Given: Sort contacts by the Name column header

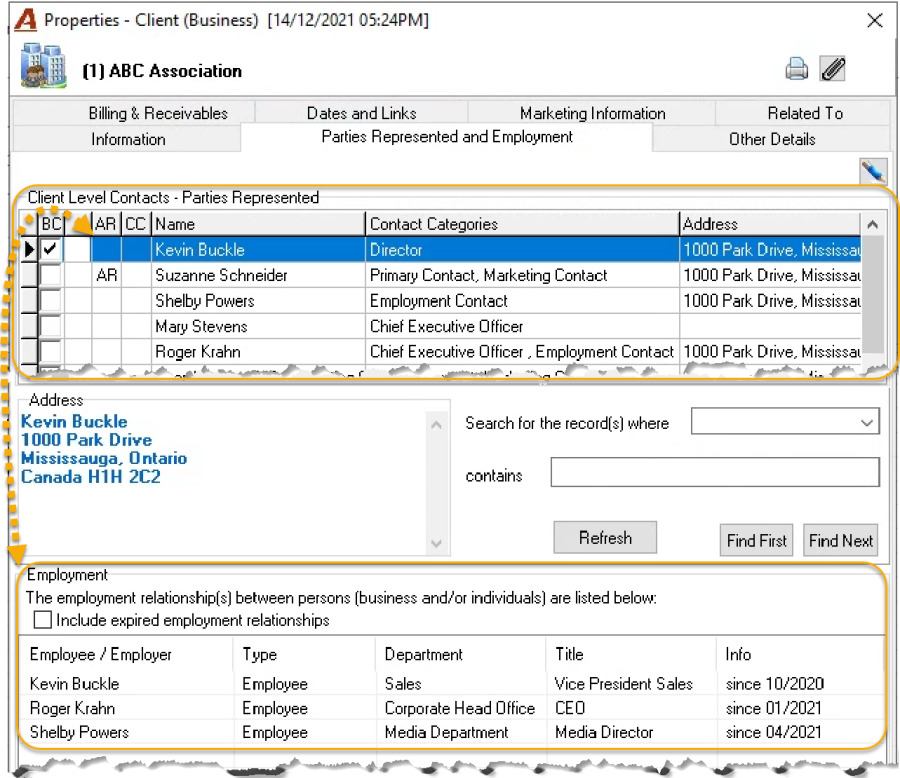Looking at the screenshot, I should coord(258,224).
